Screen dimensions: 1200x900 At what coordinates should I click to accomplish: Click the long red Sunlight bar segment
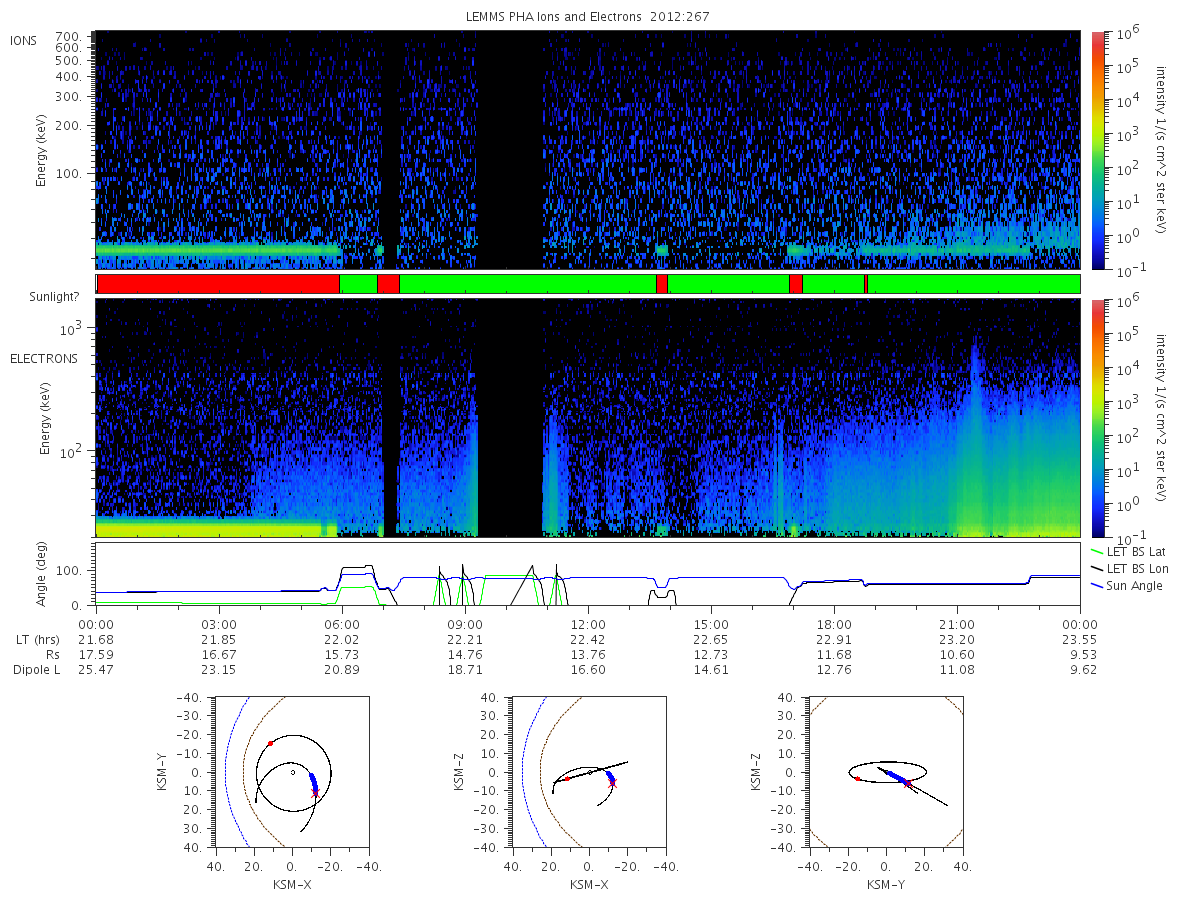[218, 284]
